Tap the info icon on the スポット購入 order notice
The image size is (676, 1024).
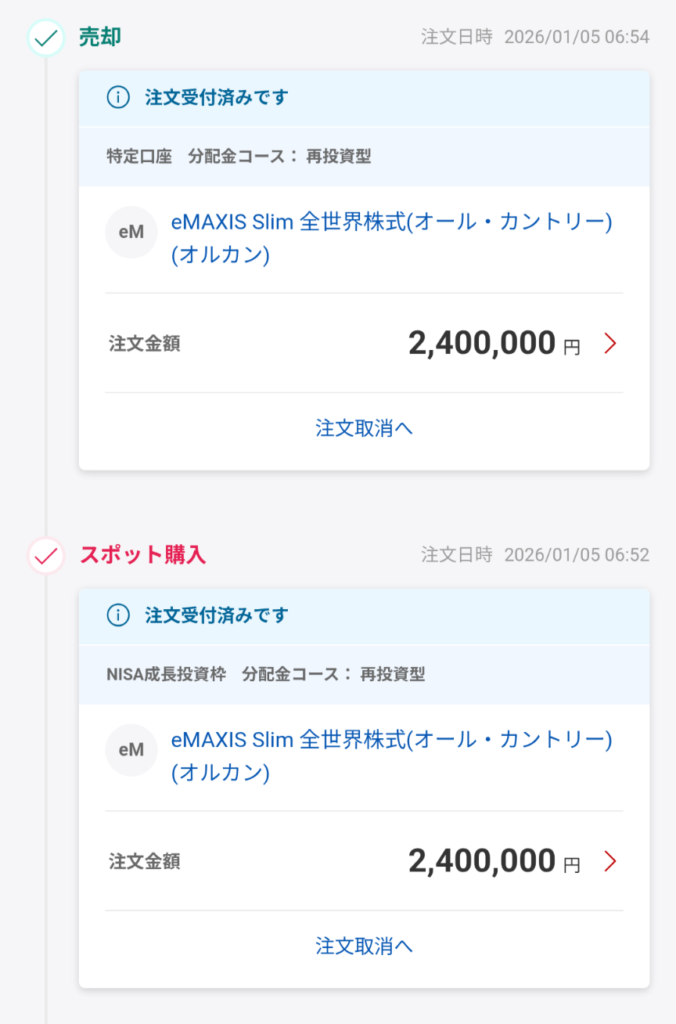click(x=117, y=616)
